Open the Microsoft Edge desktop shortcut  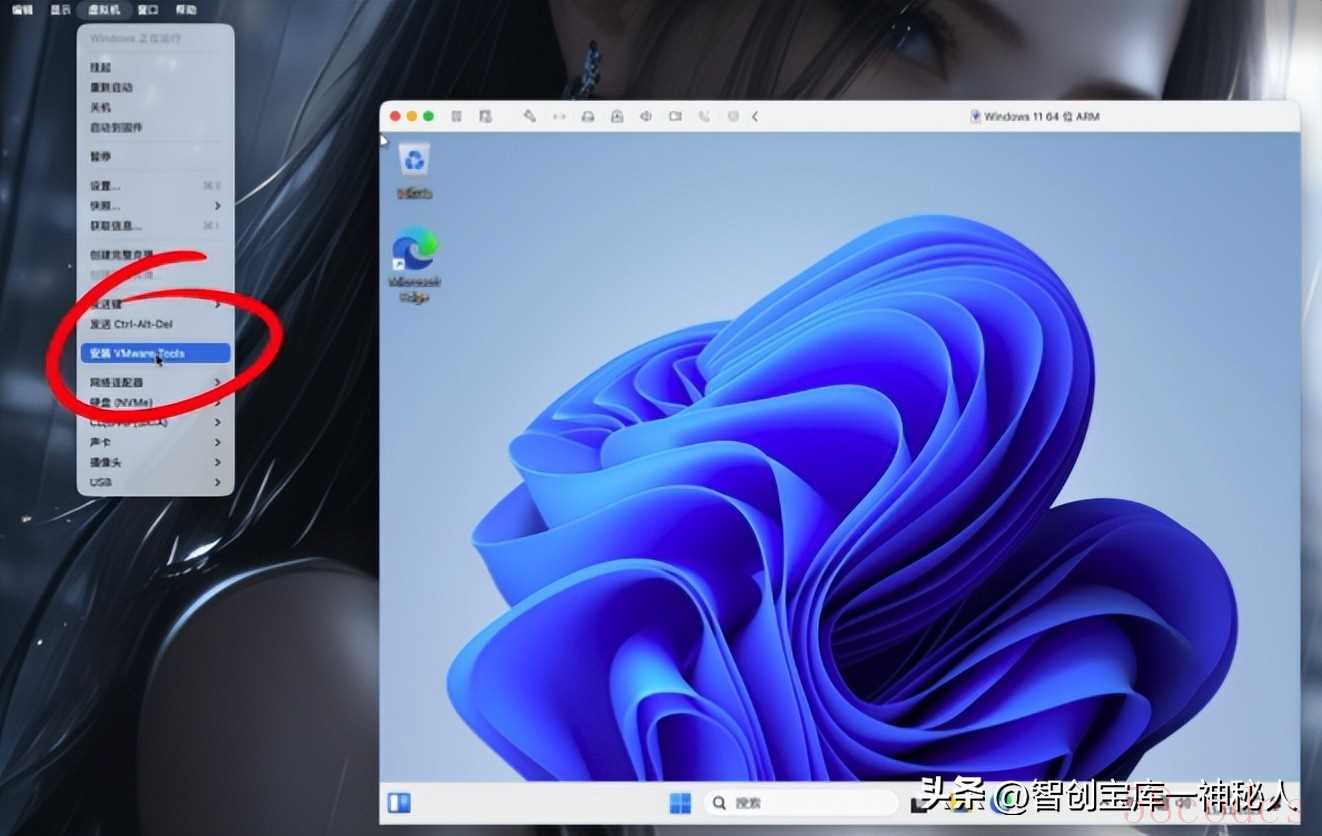point(414,262)
